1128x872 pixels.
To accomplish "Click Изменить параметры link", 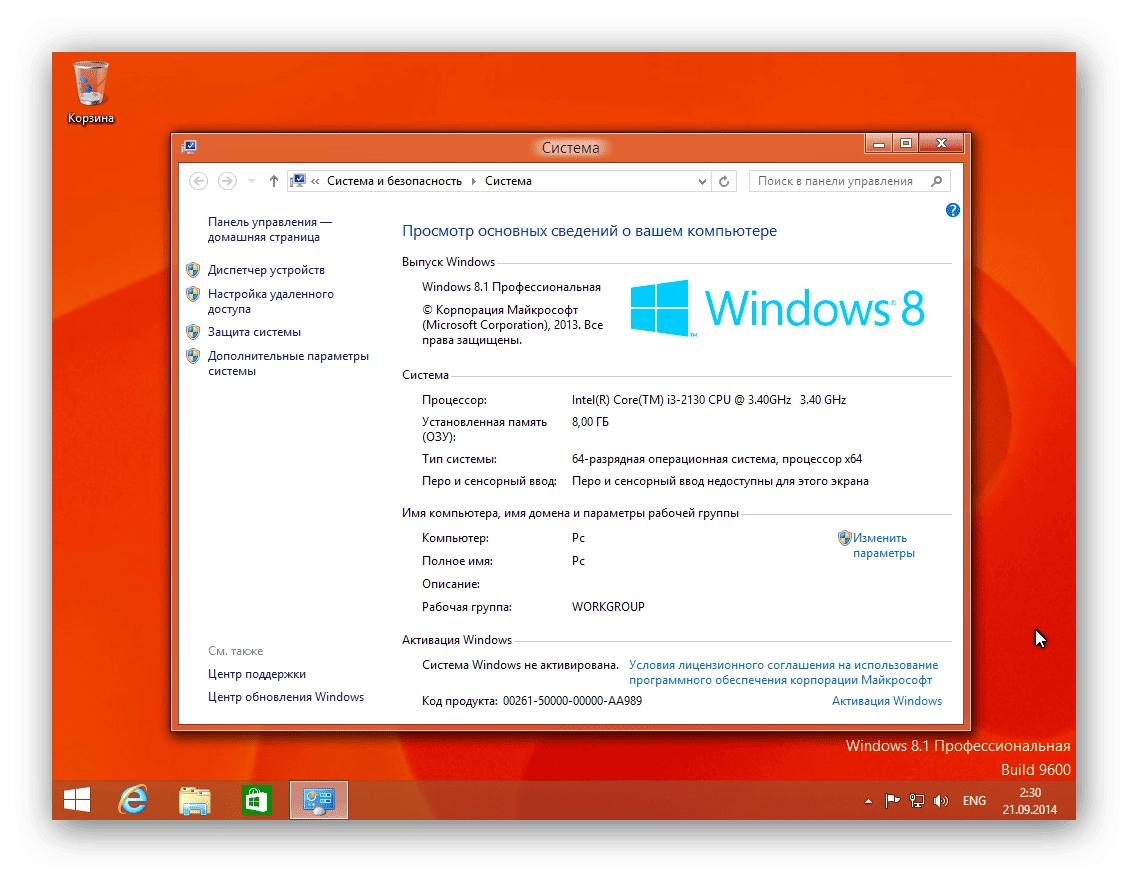I will click(883, 545).
